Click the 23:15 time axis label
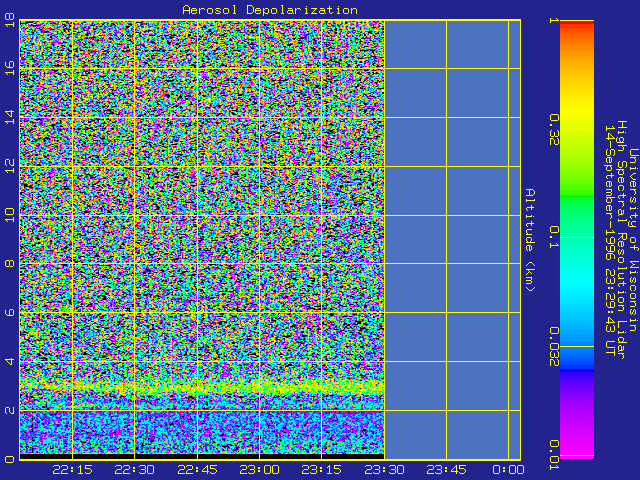640x480 pixels. click(322, 470)
